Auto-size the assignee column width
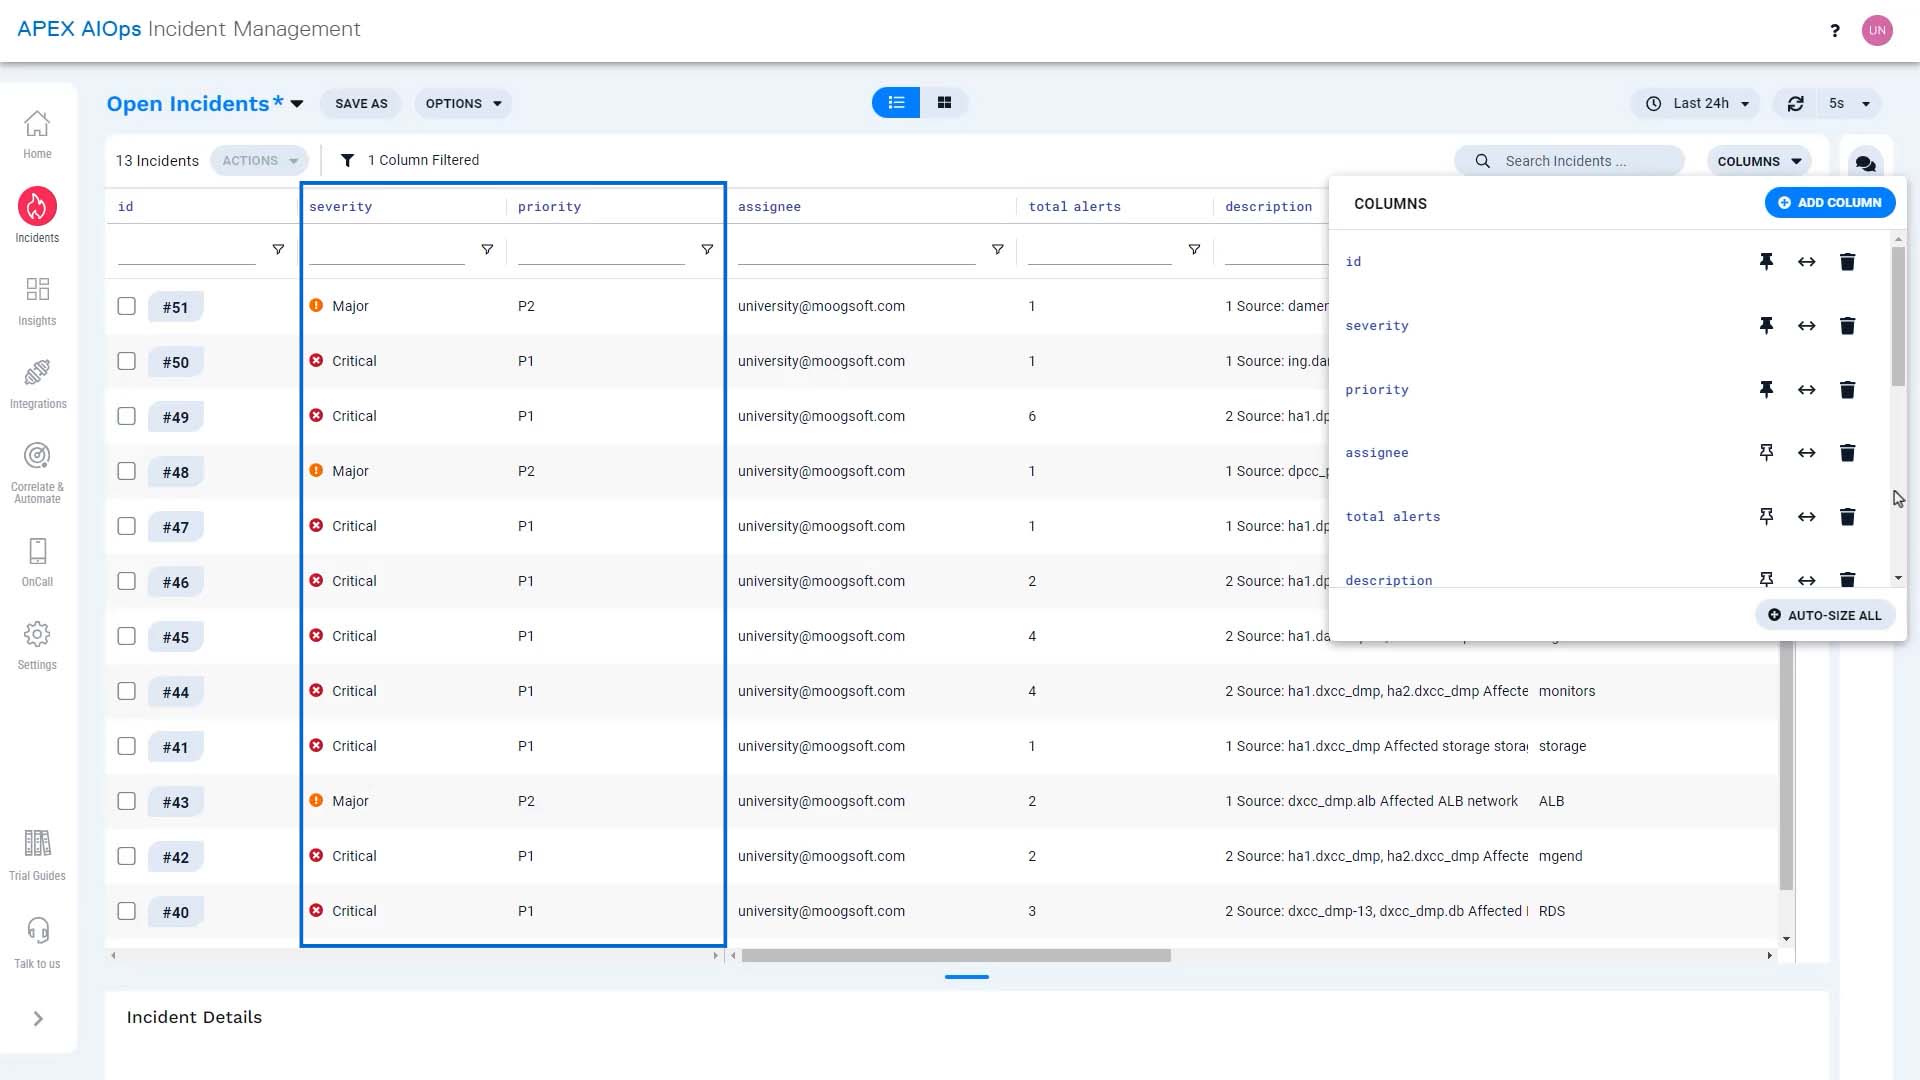Image resolution: width=1920 pixels, height=1080 pixels. (x=1806, y=453)
